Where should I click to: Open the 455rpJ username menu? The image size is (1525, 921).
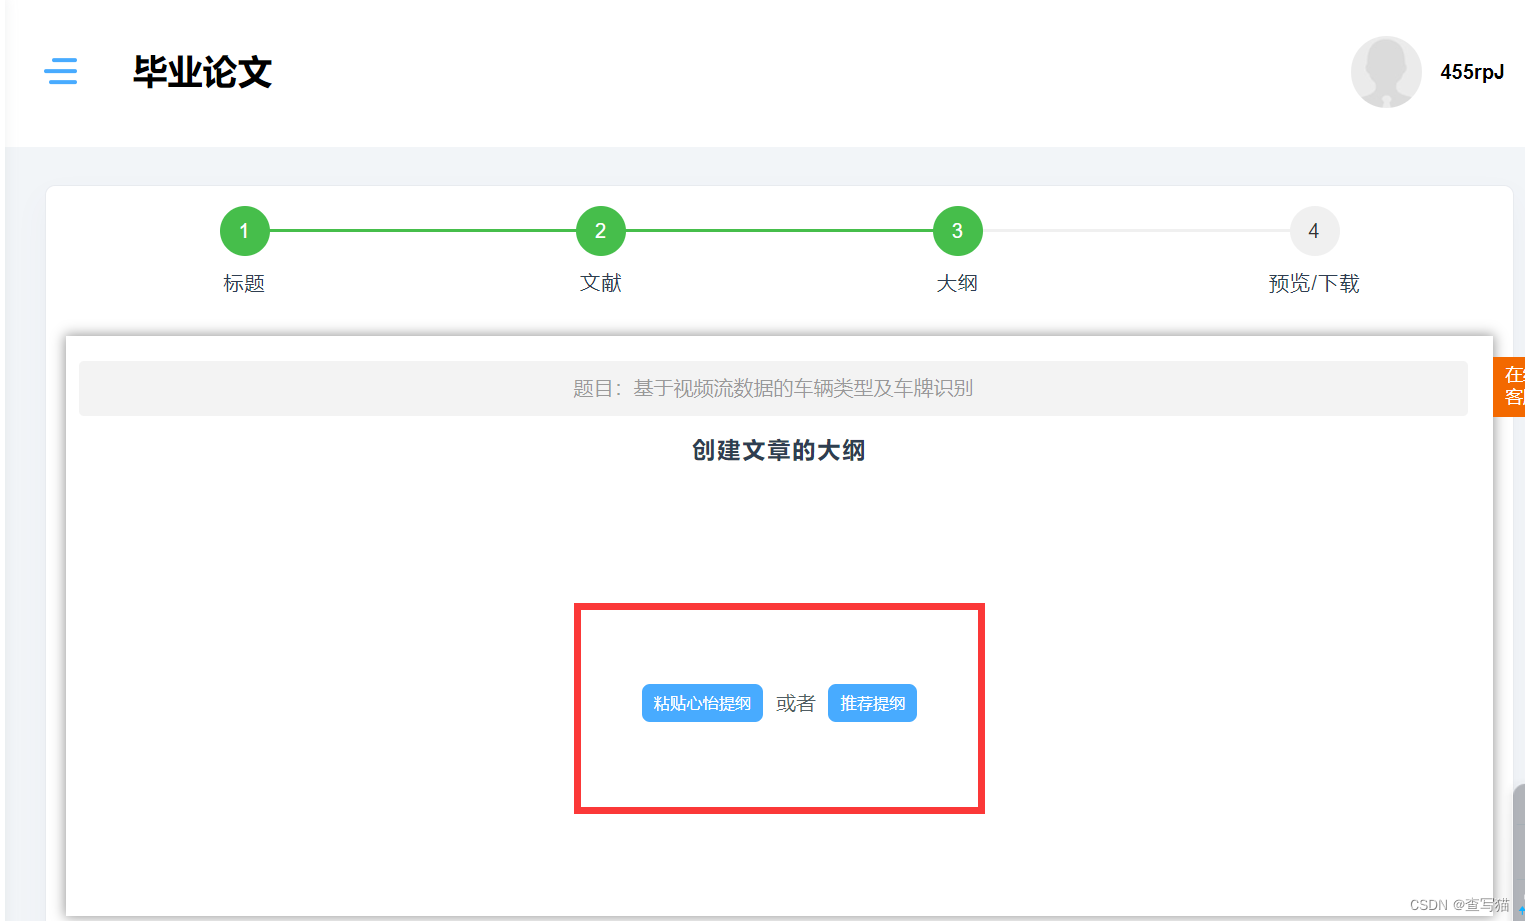click(x=1472, y=72)
